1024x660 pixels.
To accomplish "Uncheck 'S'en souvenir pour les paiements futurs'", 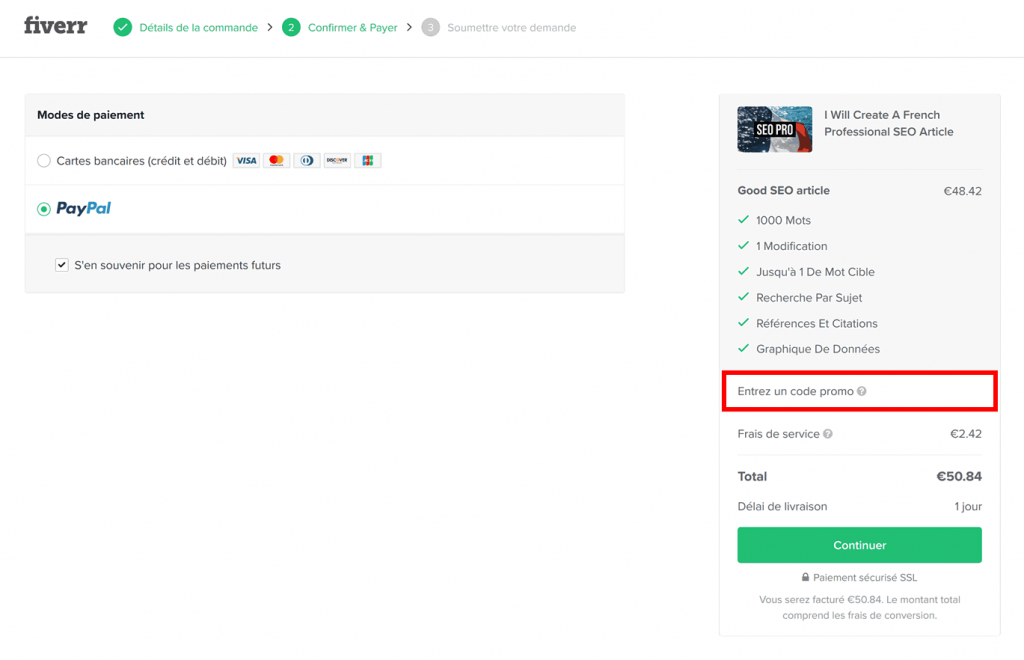I will pos(61,265).
